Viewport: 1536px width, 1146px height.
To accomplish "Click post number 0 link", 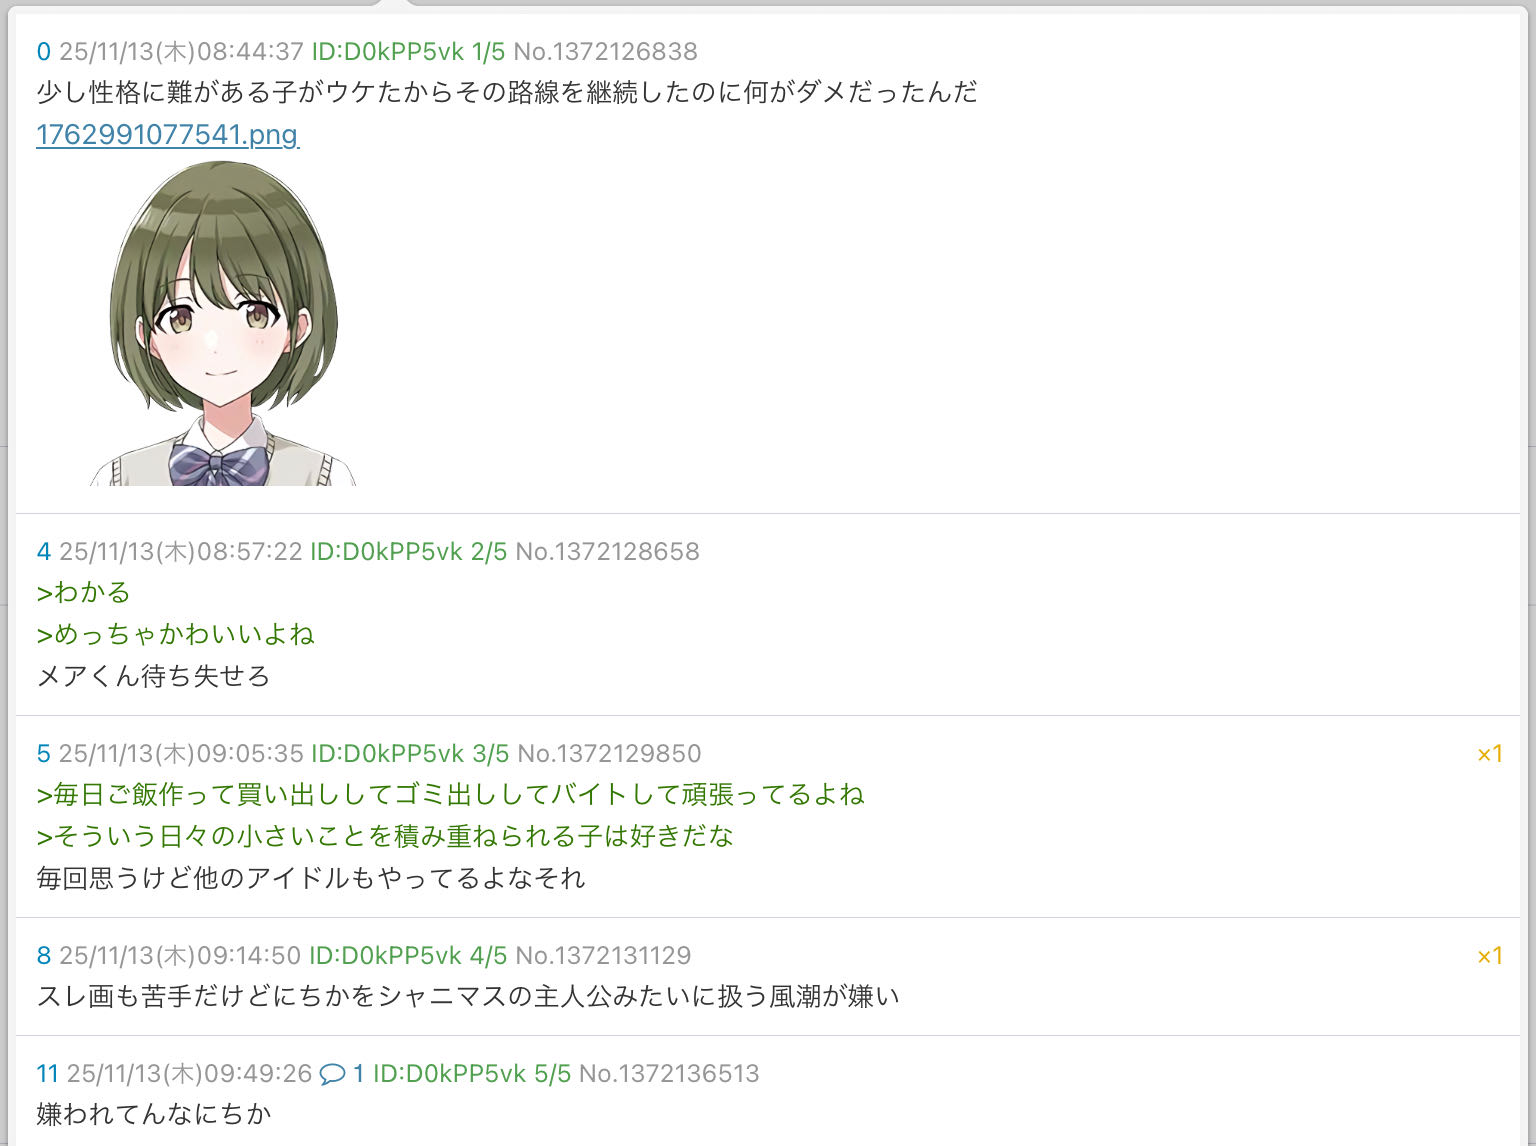I will pos(43,52).
